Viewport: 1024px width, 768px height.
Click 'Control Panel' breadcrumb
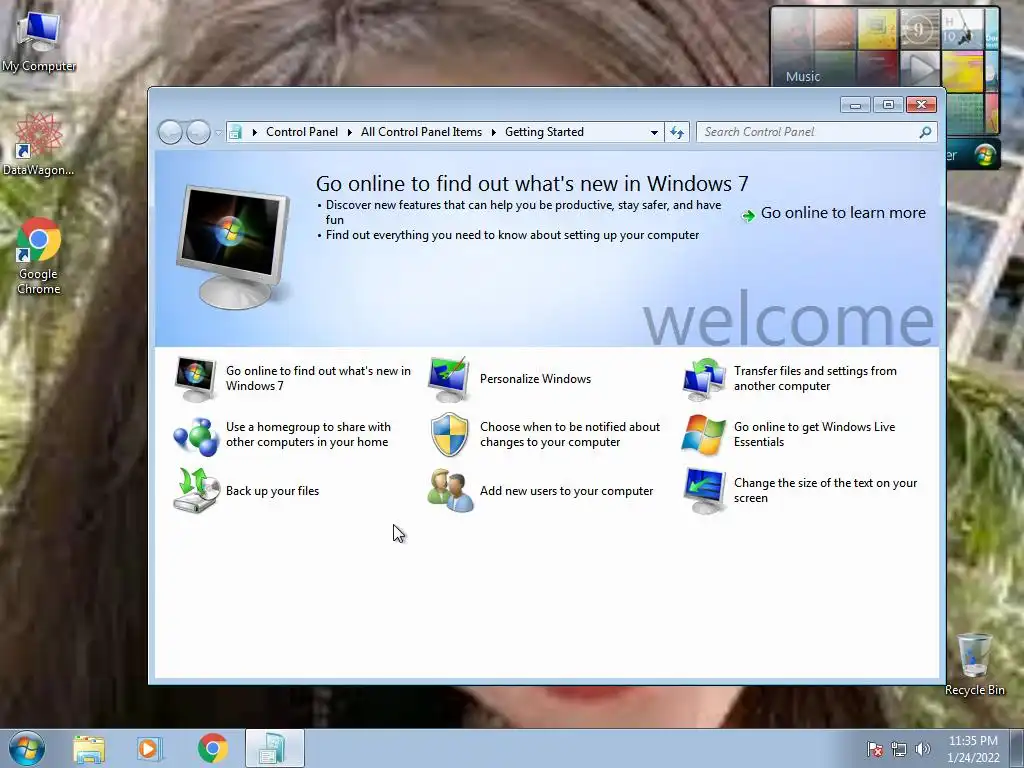point(302,132)
